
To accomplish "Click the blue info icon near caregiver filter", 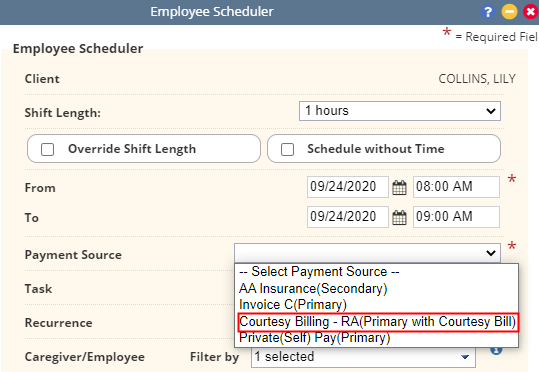I will 496,350.
